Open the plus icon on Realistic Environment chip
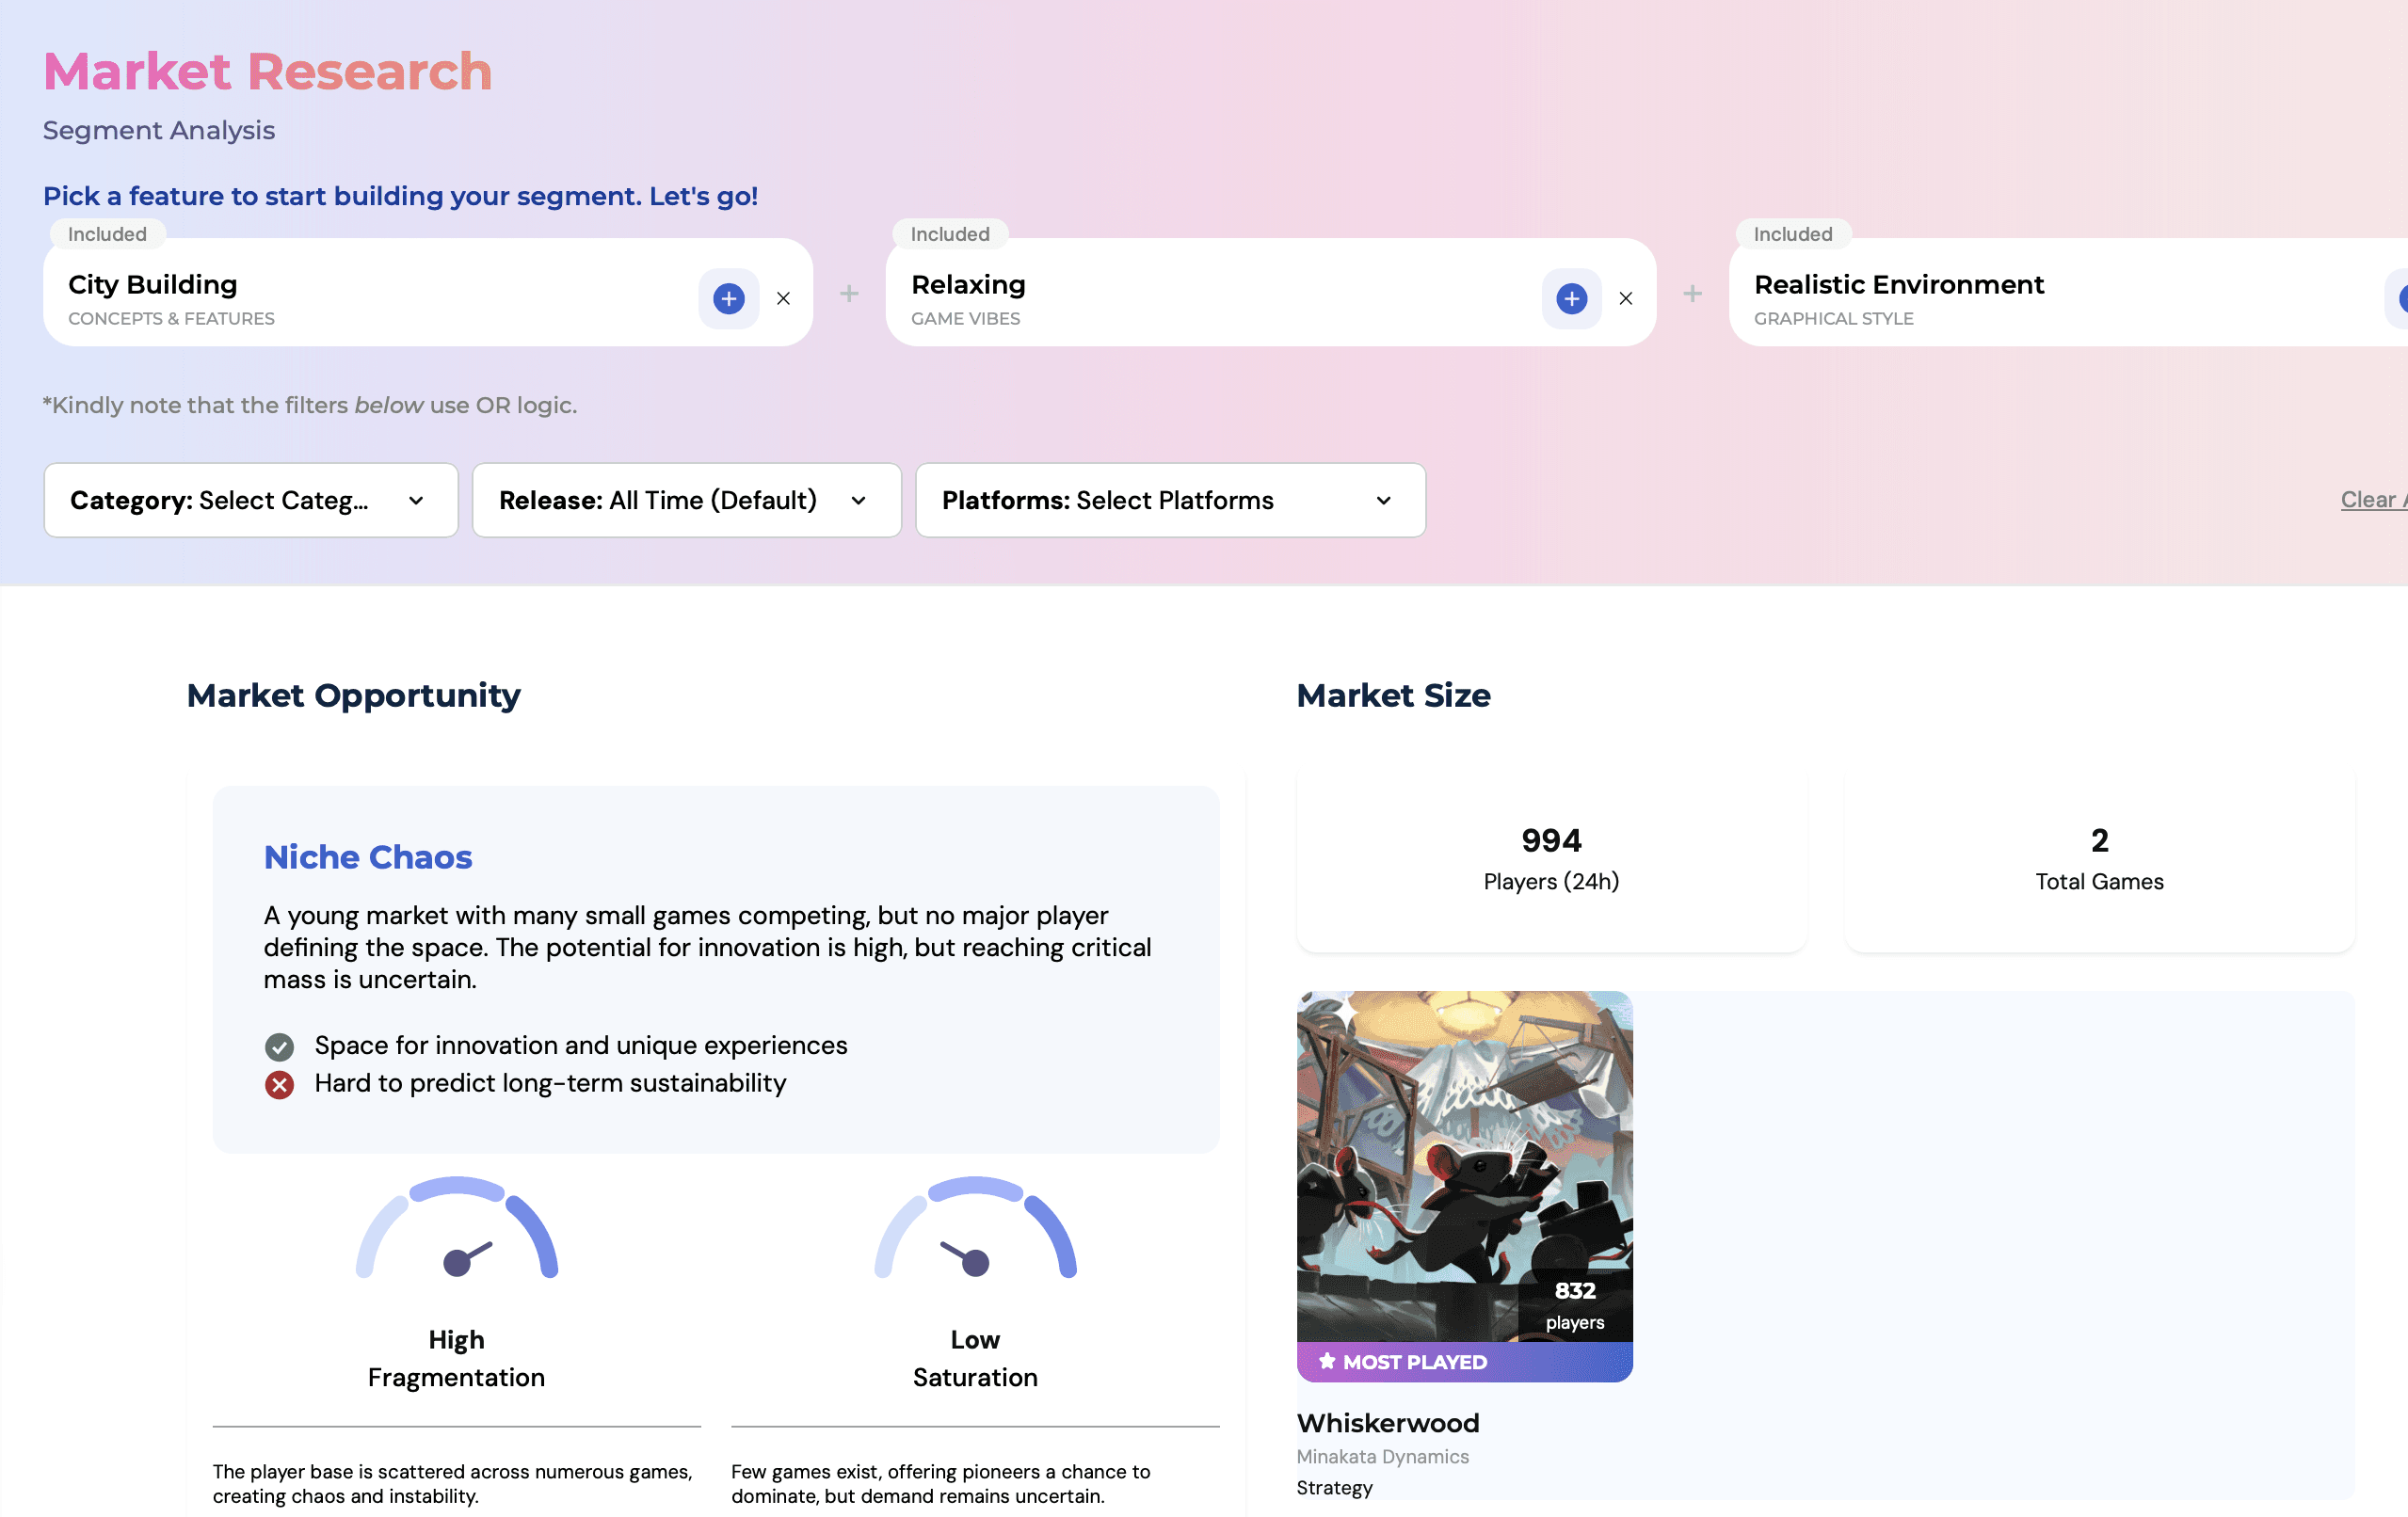The width and height of the screenshot is (2408, 1517). (x=2402, y=298)
